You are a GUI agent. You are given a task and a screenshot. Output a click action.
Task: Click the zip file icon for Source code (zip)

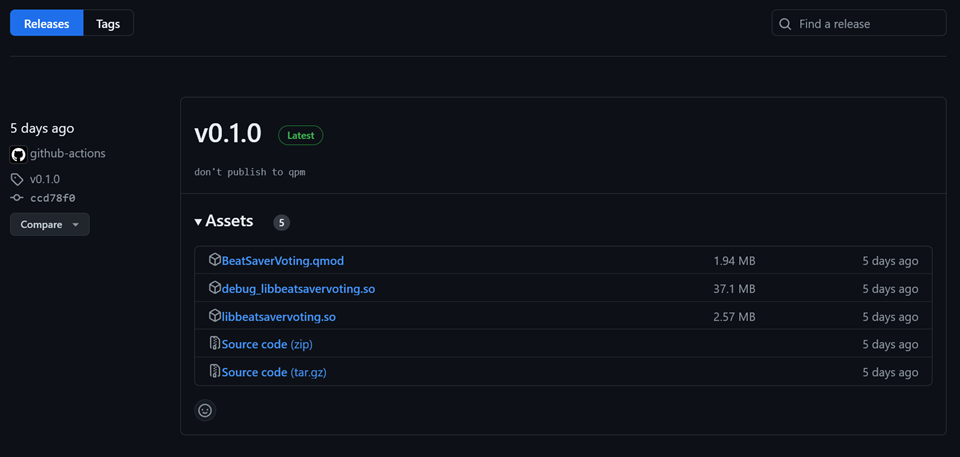(214, 344)
